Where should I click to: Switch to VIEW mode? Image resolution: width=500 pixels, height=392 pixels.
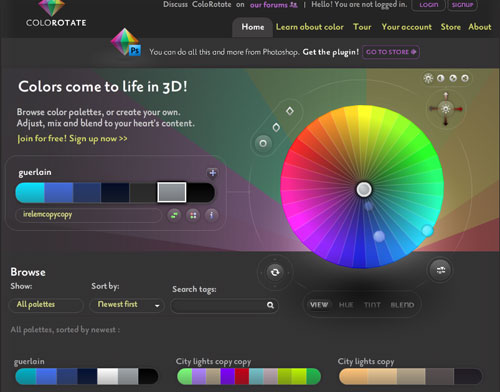pos(319,305)
